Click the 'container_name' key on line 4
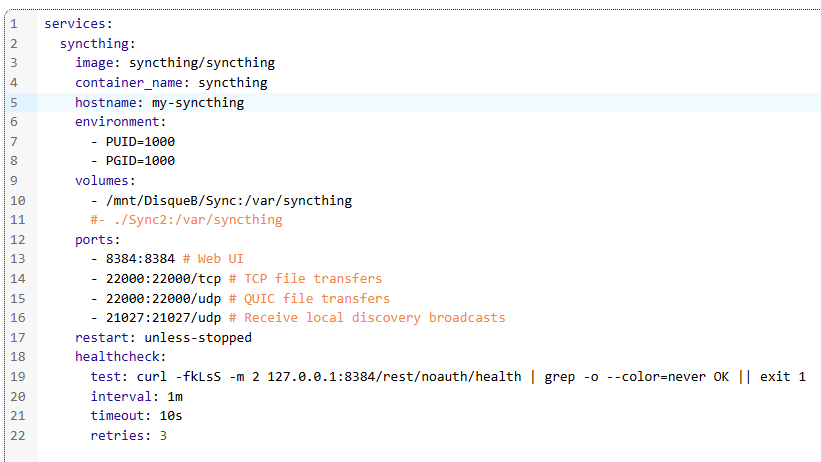Viewport: 821px width, 462px height. [x=129, y=83]
